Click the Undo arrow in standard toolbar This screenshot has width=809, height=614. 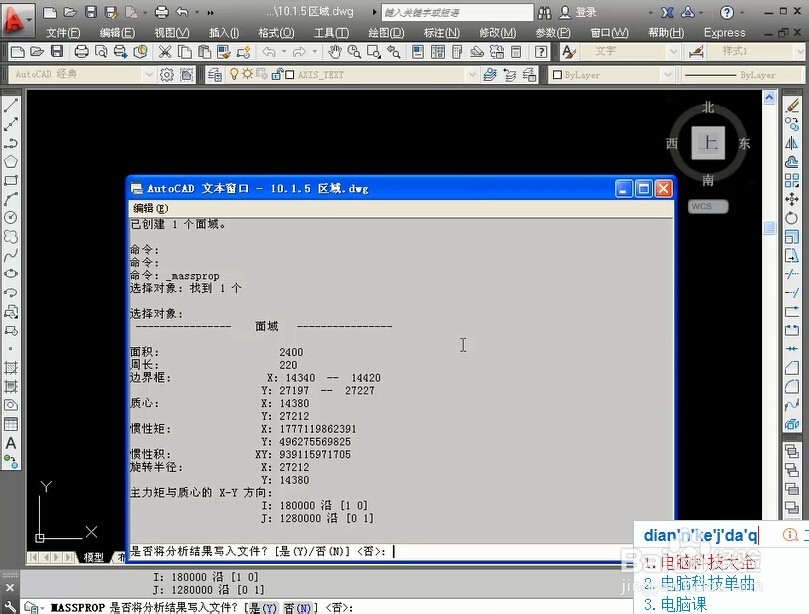[269, 52]
